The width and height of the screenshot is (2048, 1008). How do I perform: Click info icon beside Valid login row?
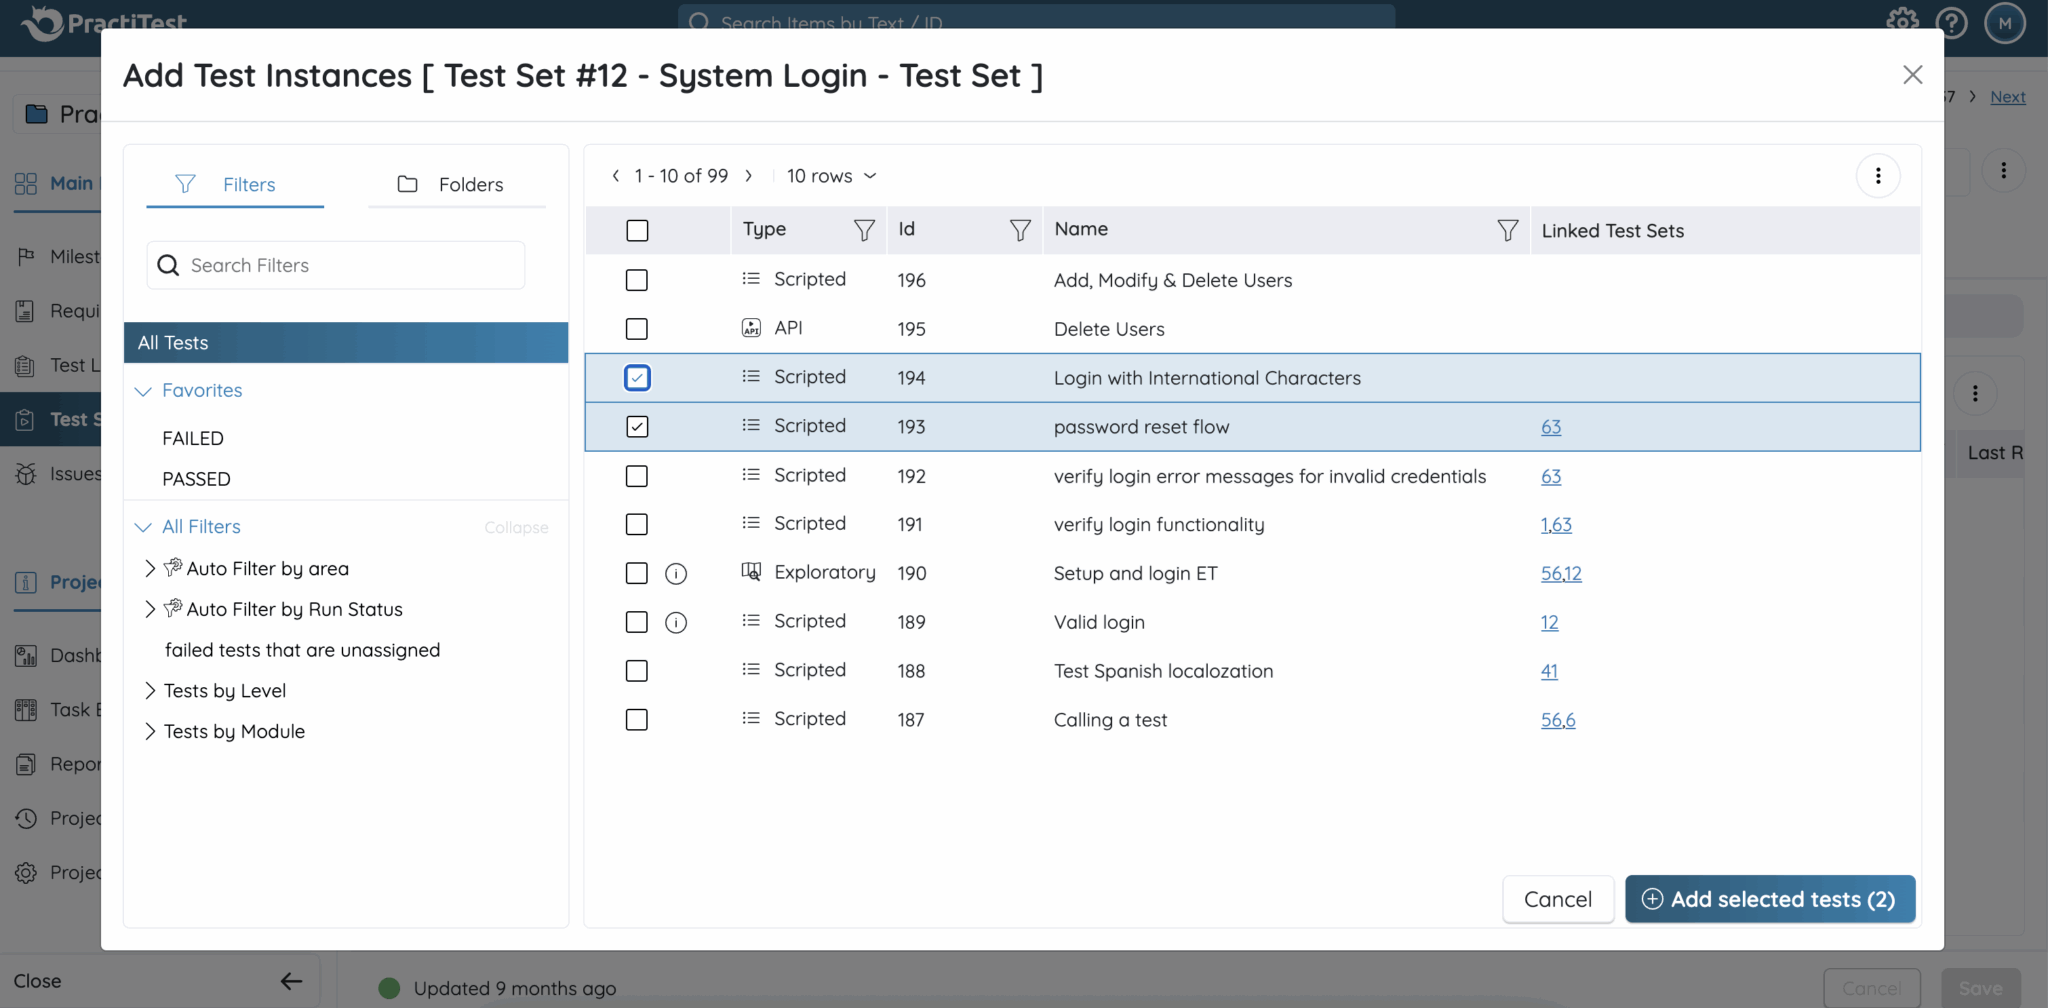676,623
